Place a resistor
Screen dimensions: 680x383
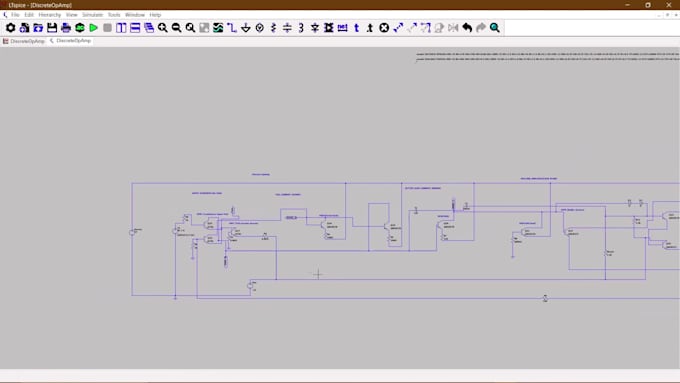click(274, 28)
